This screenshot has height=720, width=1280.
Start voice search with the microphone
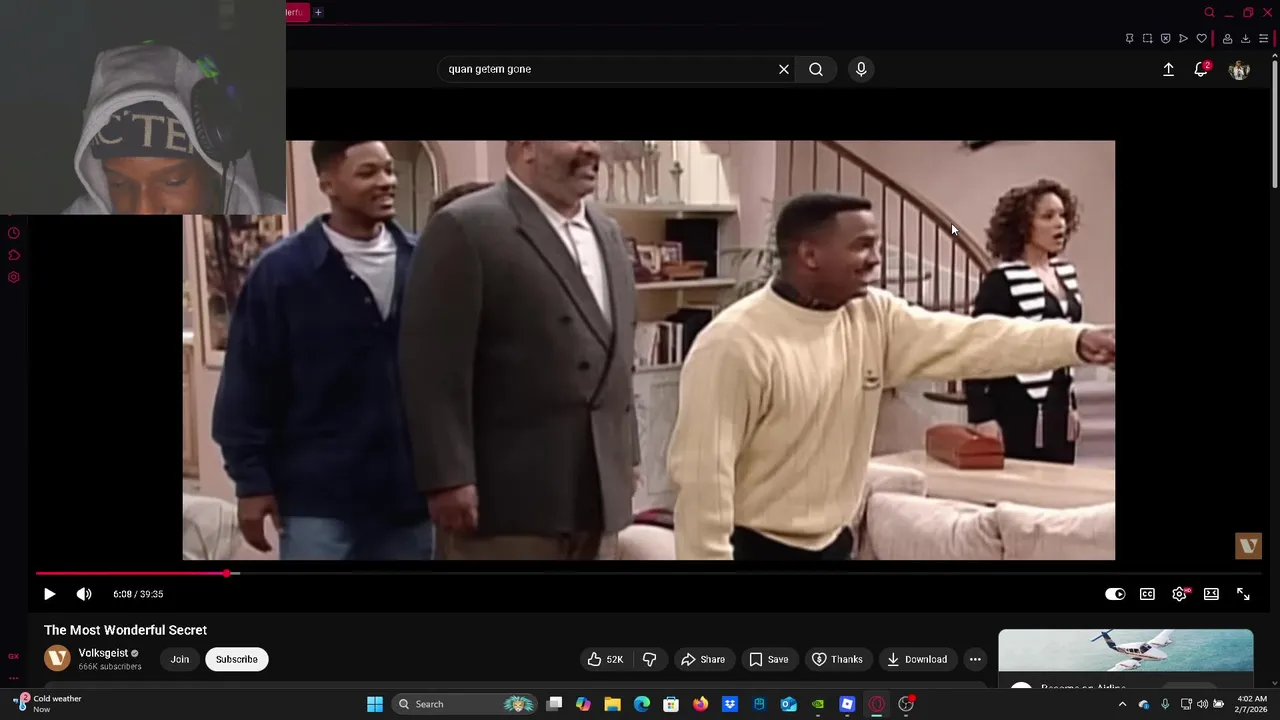[x=861, y=69]
